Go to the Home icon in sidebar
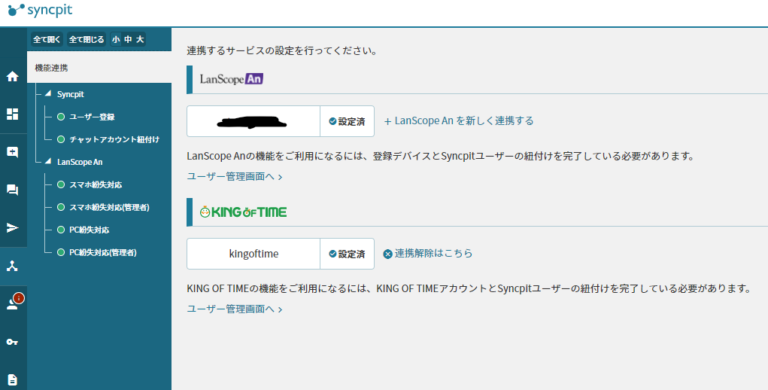Viewport: 768px width, 390px height. (x=13, y=76)
